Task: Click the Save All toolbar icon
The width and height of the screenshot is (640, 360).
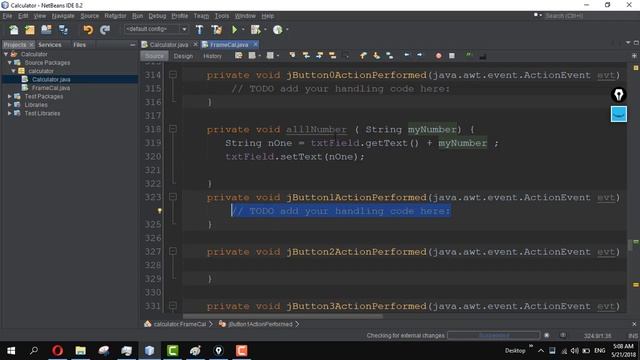Action: [63, 30]
